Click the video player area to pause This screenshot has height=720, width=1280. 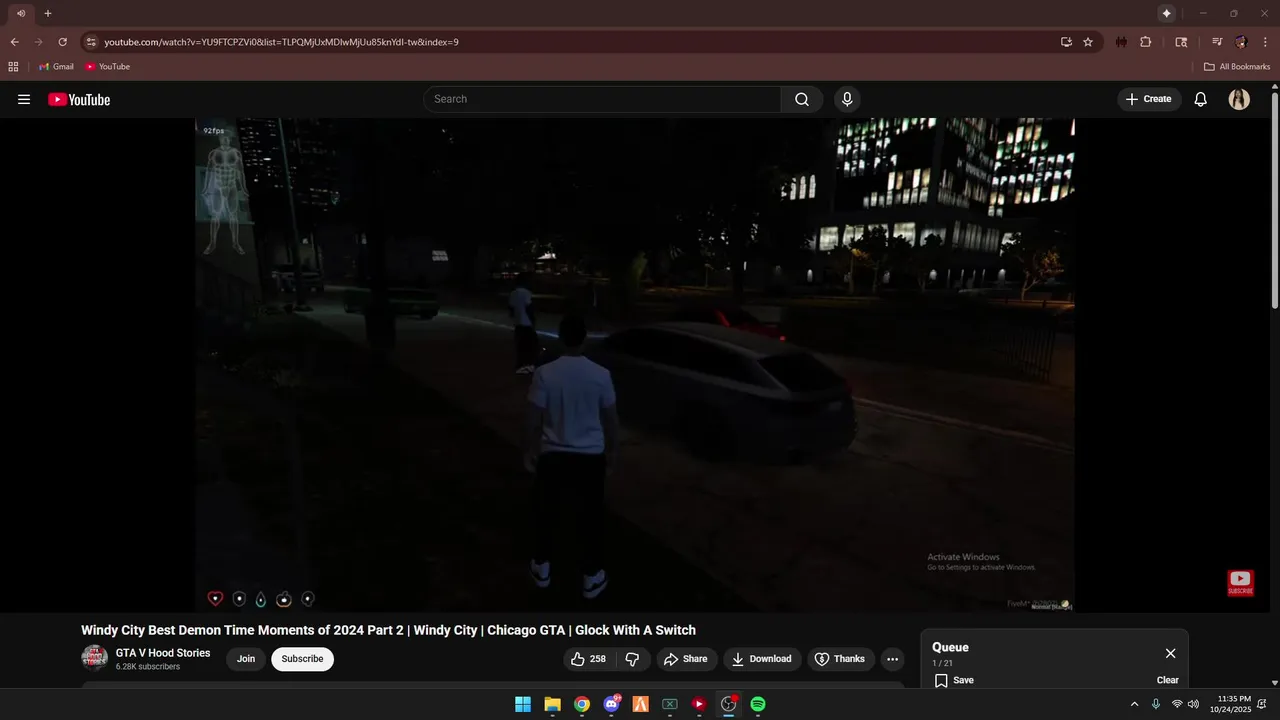635,365
